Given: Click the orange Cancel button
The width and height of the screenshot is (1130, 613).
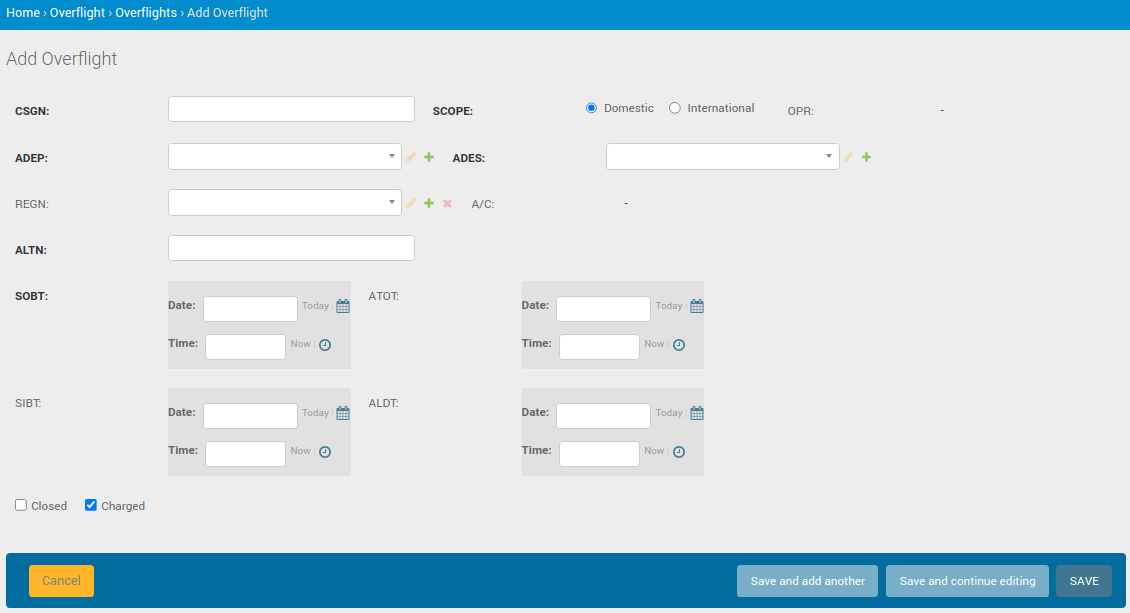Looking at the screenshot, I should tap(61, 581).
